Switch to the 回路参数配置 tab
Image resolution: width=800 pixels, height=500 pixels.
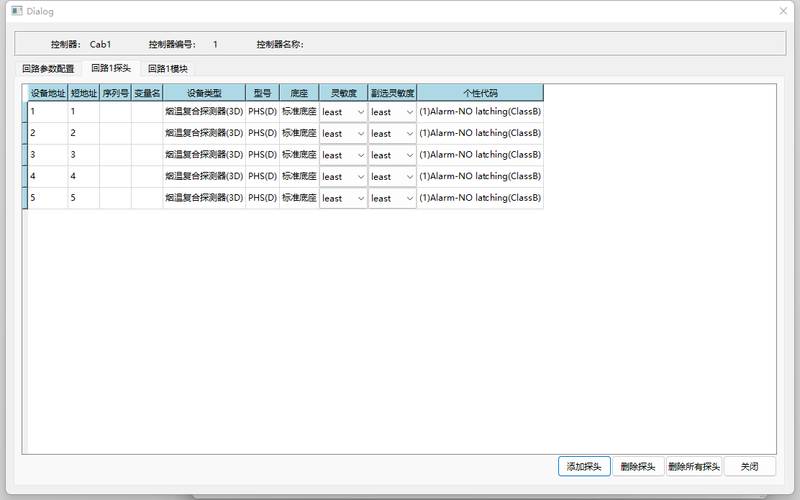[x=48, y=68]
